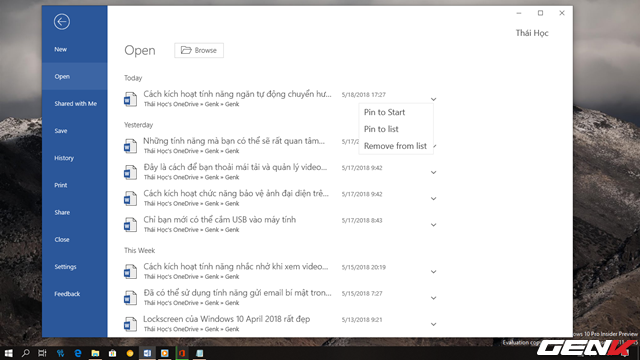Select Share in the blue sidebar
Image resolution: width=640 pixels, height=360 pixels.
[x=75, y=212]
